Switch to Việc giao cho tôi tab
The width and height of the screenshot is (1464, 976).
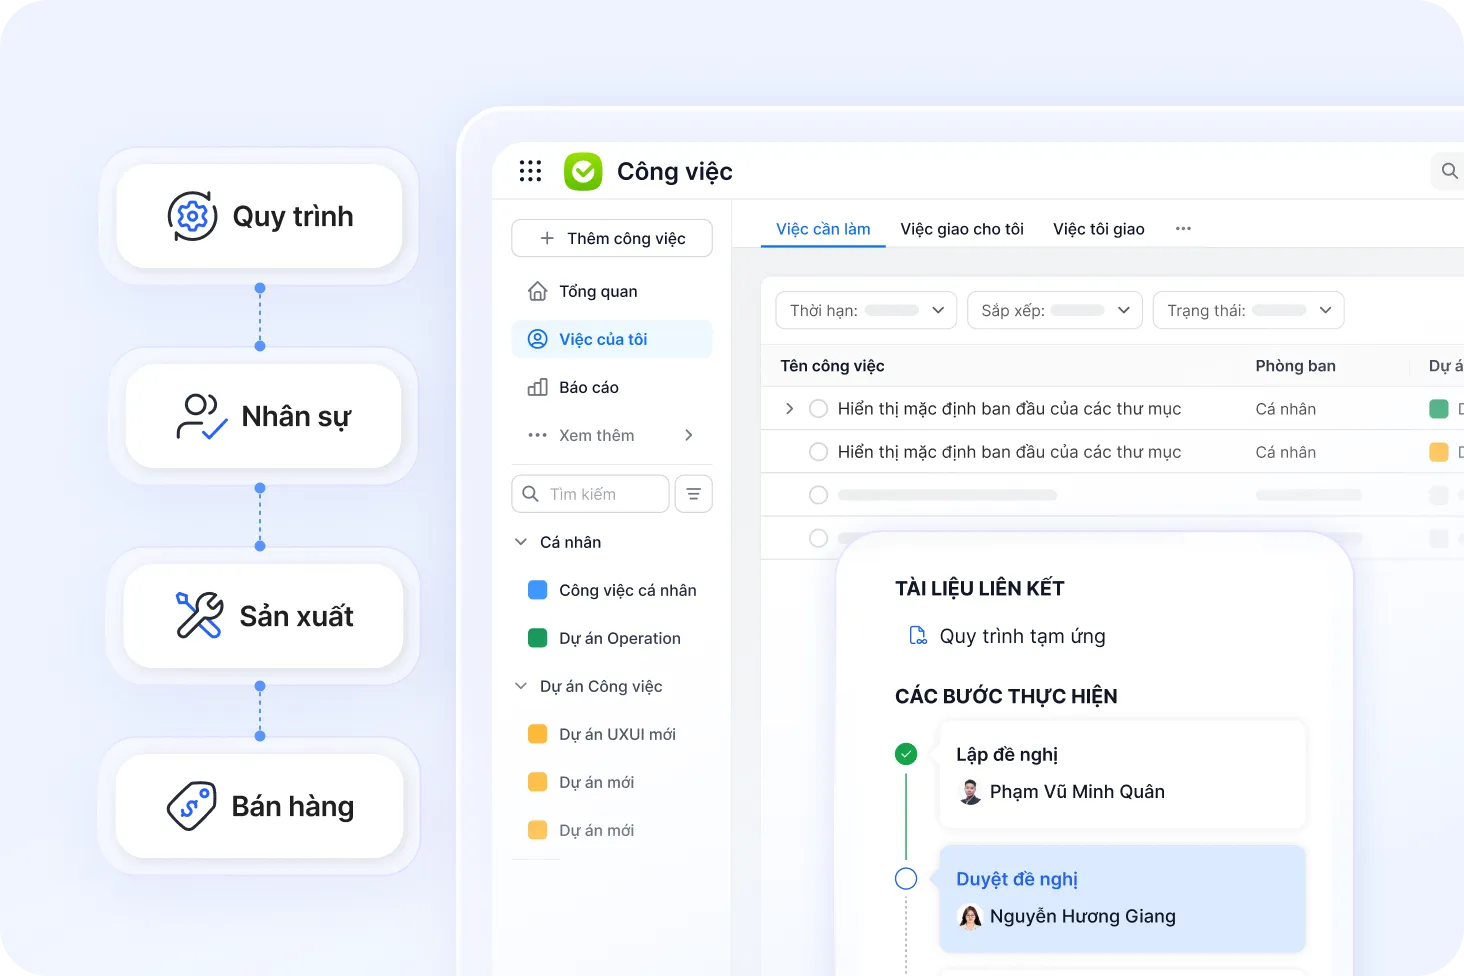962,229
